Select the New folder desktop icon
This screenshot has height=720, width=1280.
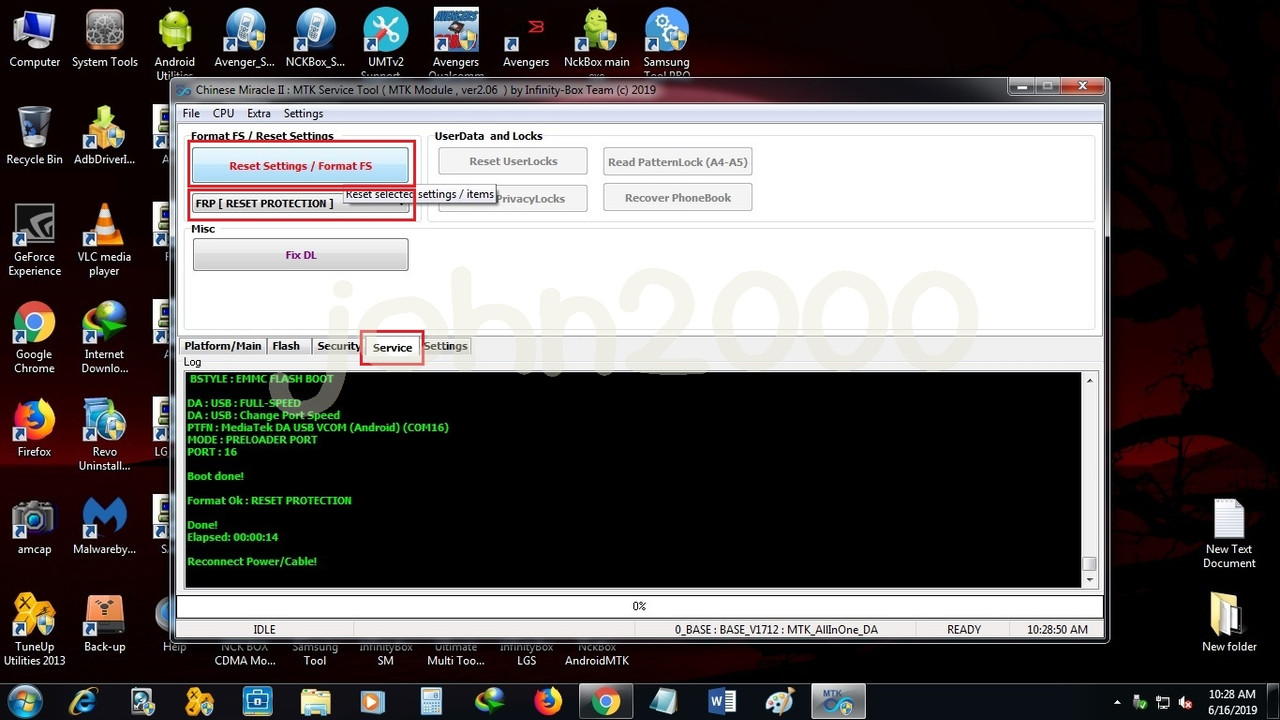pos(1229,622)
